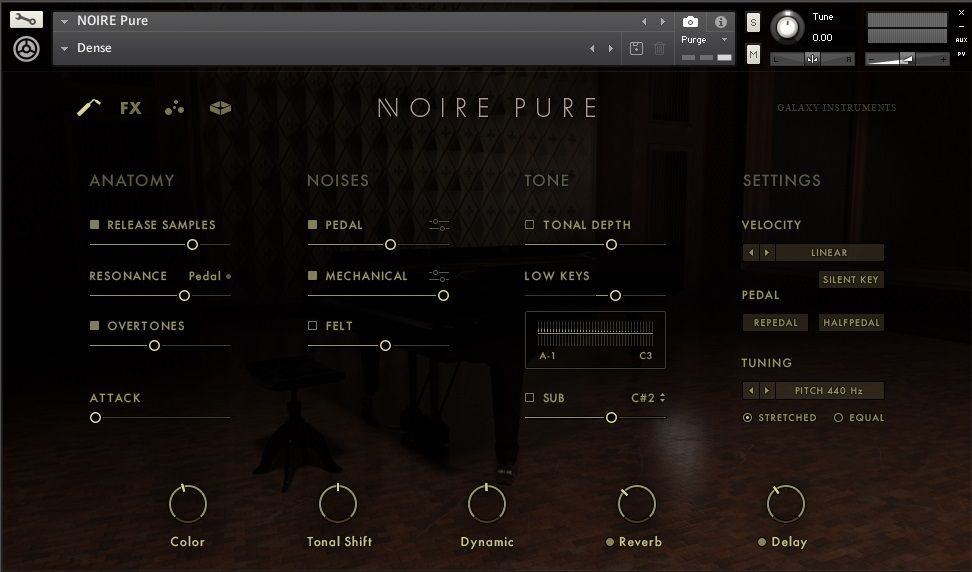This screenshot has height=572, width=972.
Task: Switch Resonance mode labeled Pedal
Action: pos(210,276)
